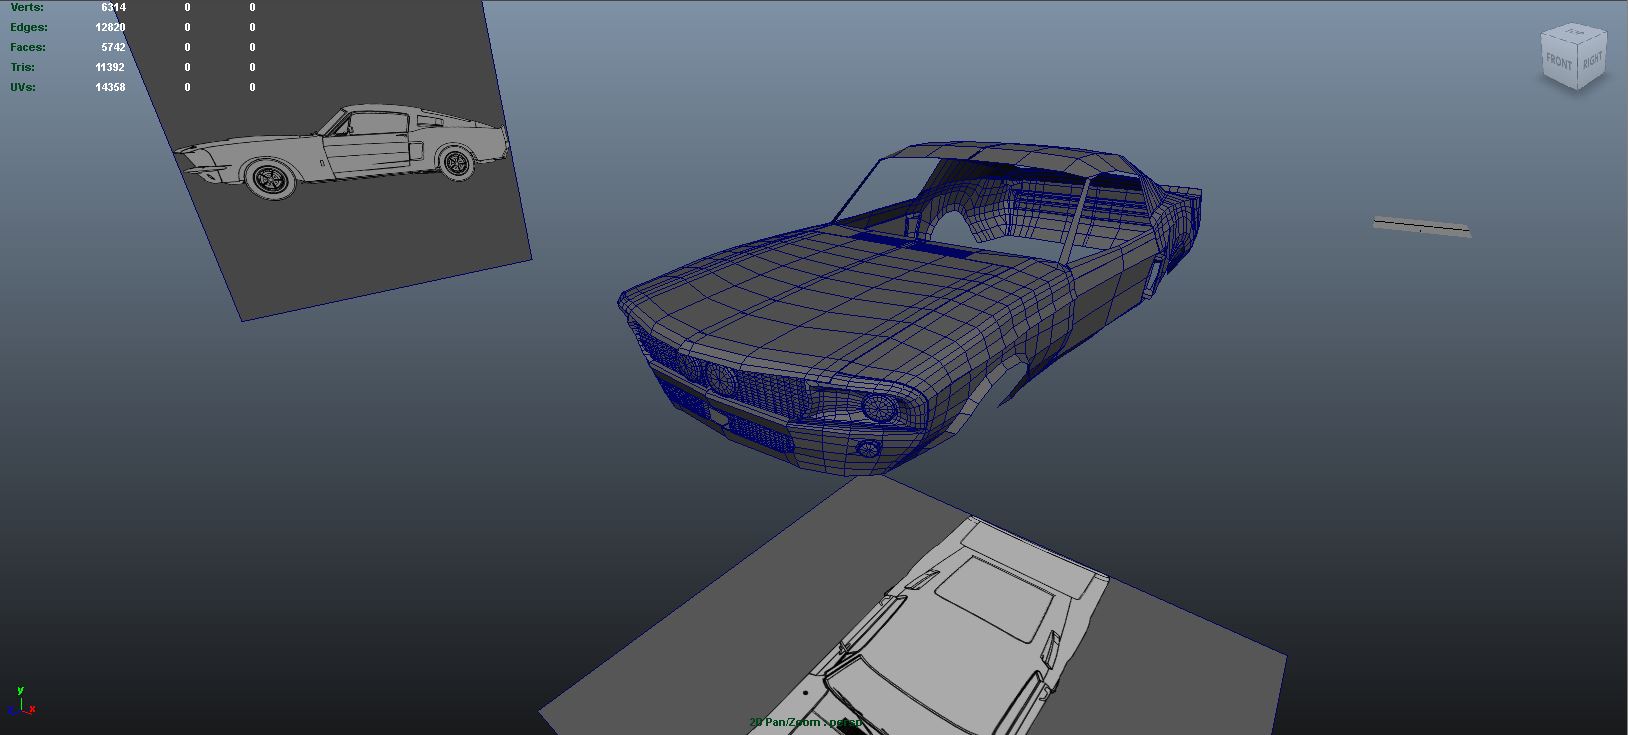Click the round headlight on the car mesh

(879, 407)
